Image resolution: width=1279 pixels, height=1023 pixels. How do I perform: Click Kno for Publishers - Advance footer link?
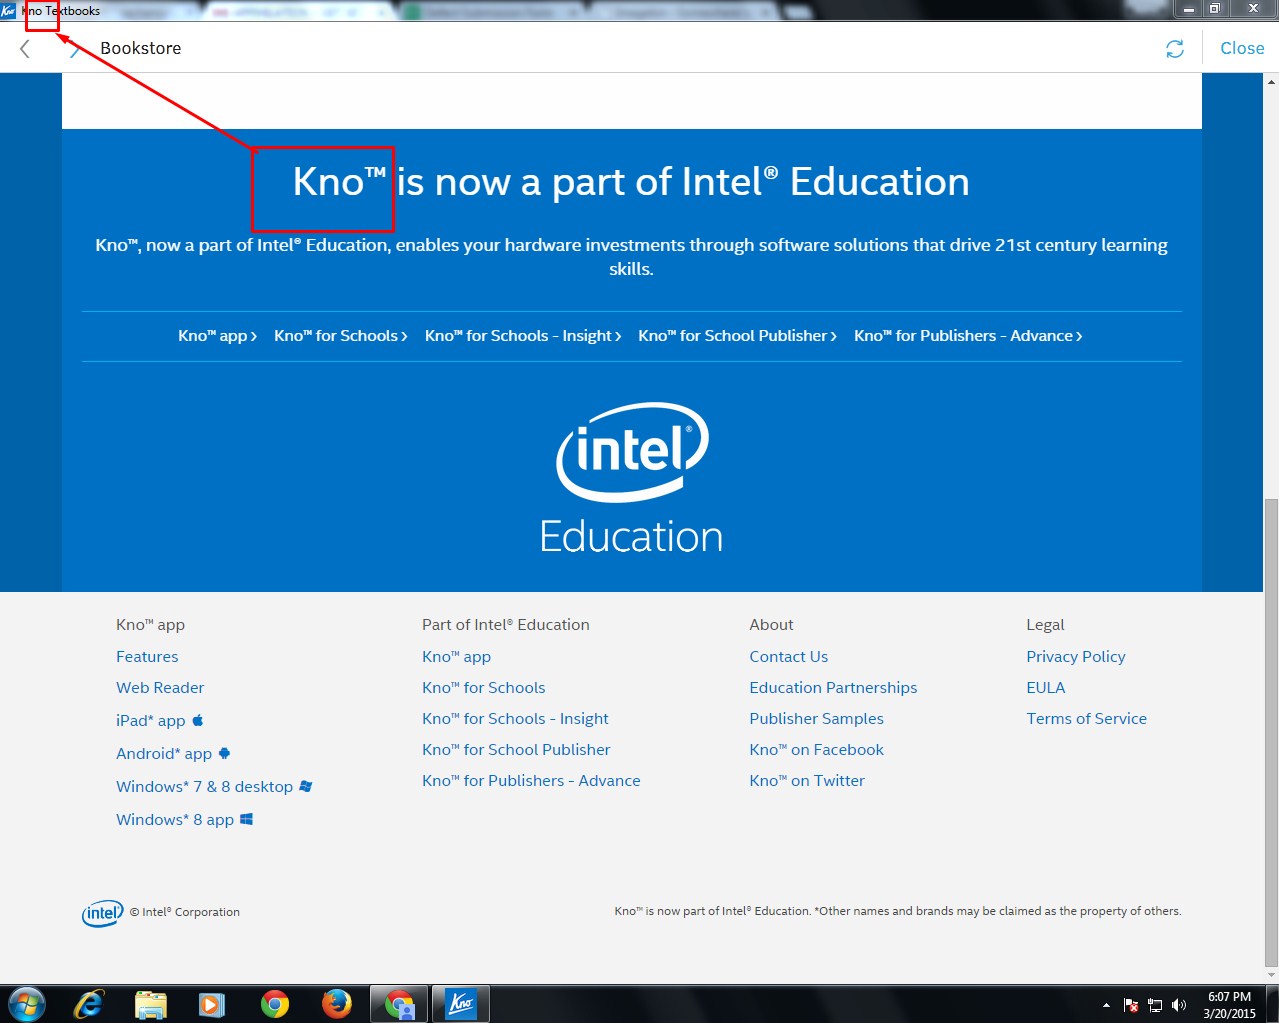pyautogui.click(x=531, y=781)
